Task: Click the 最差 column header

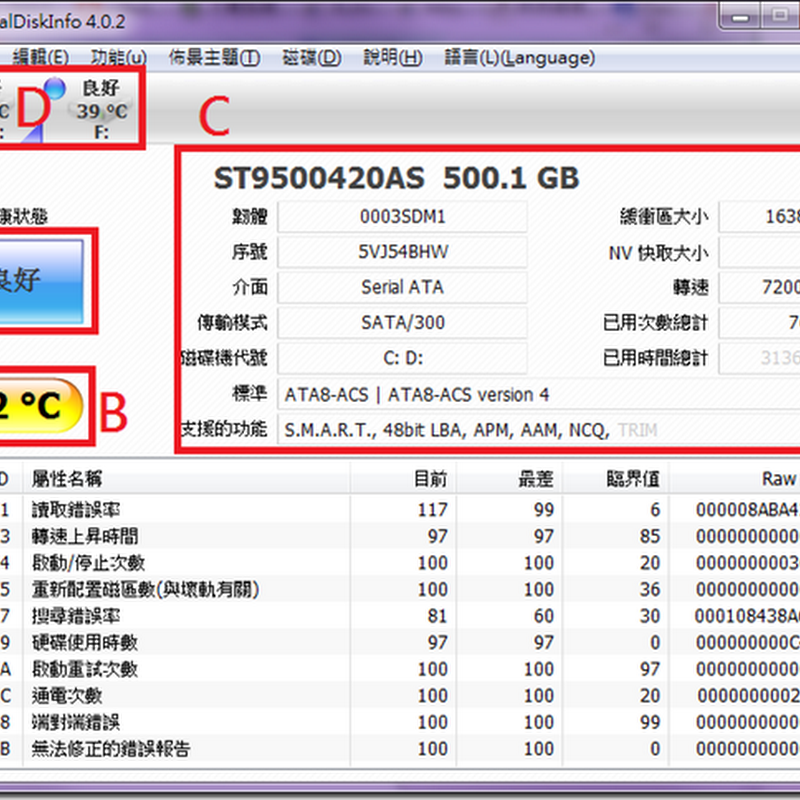Action: 509,479
